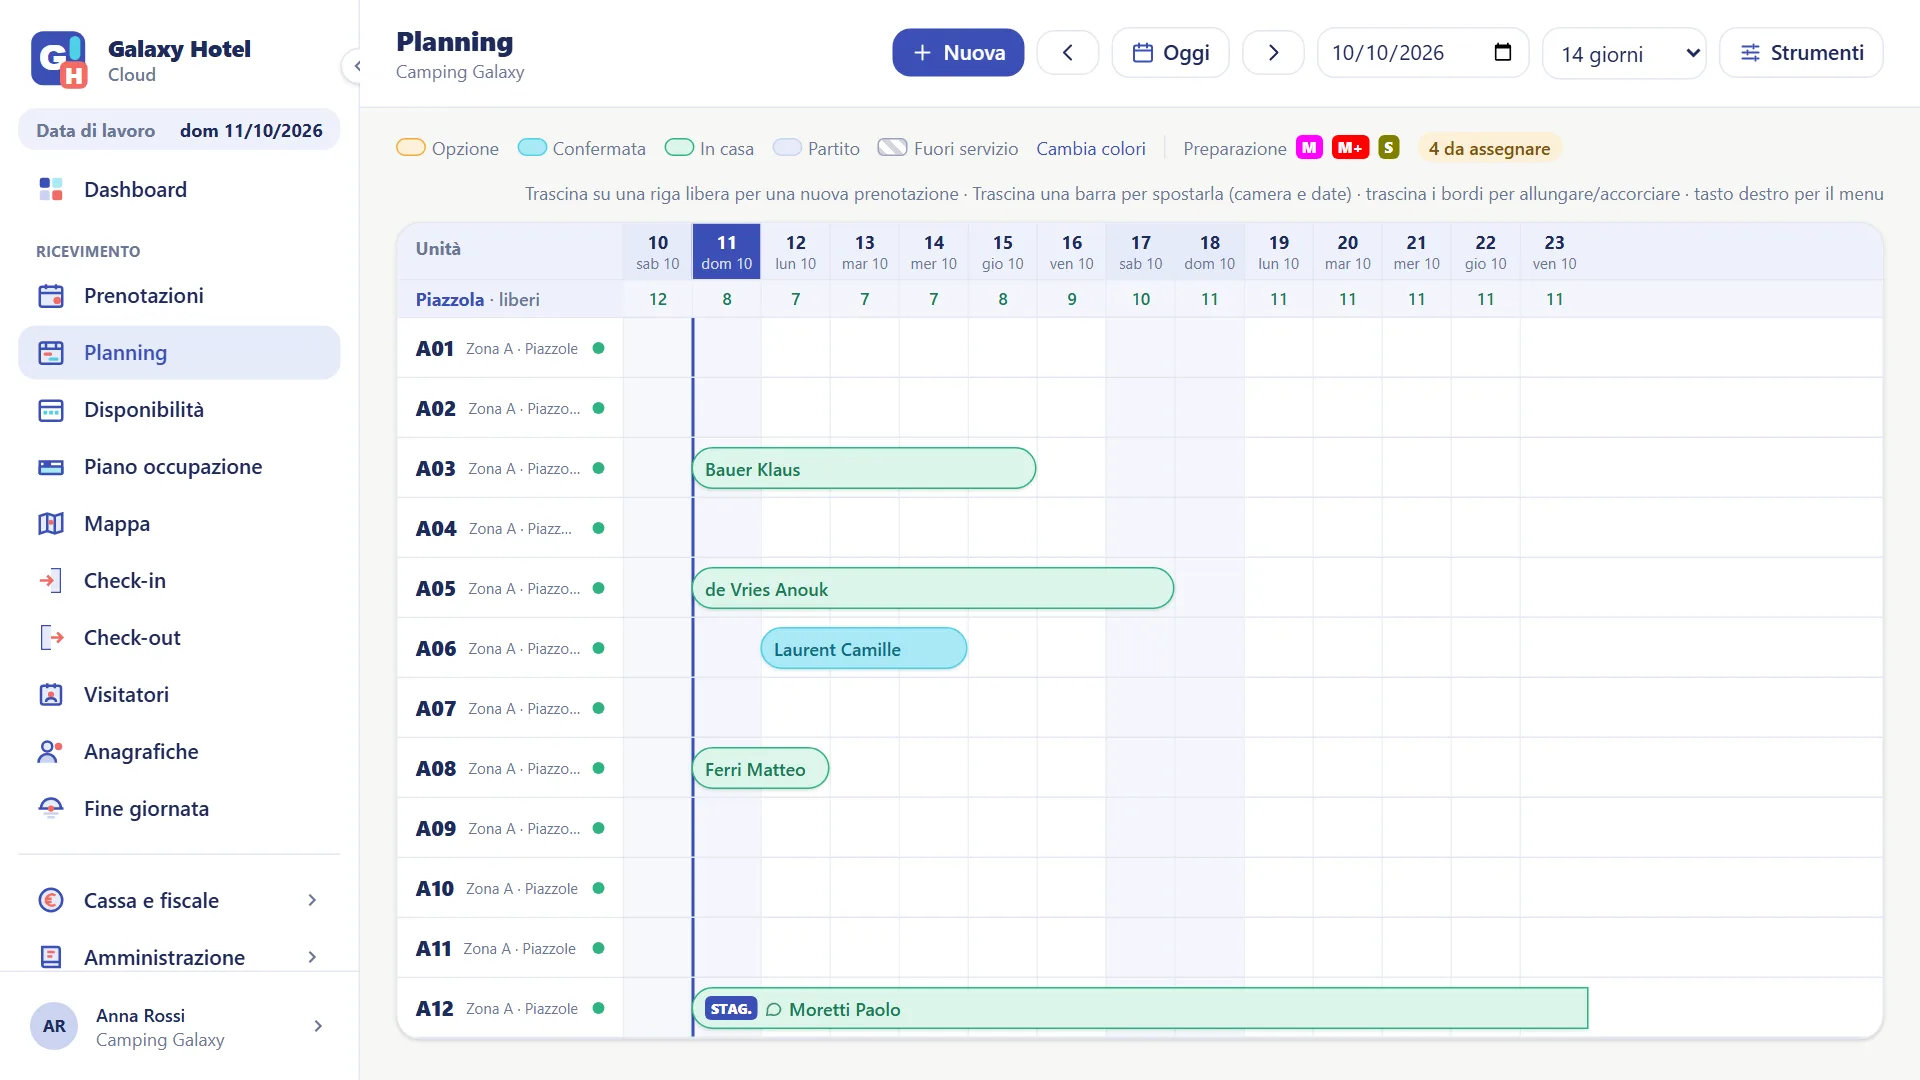Viewport: 1920px width, 1080px height.
Task: Select the 11 dom 10 column header
Action: click(x=727, y=252)
